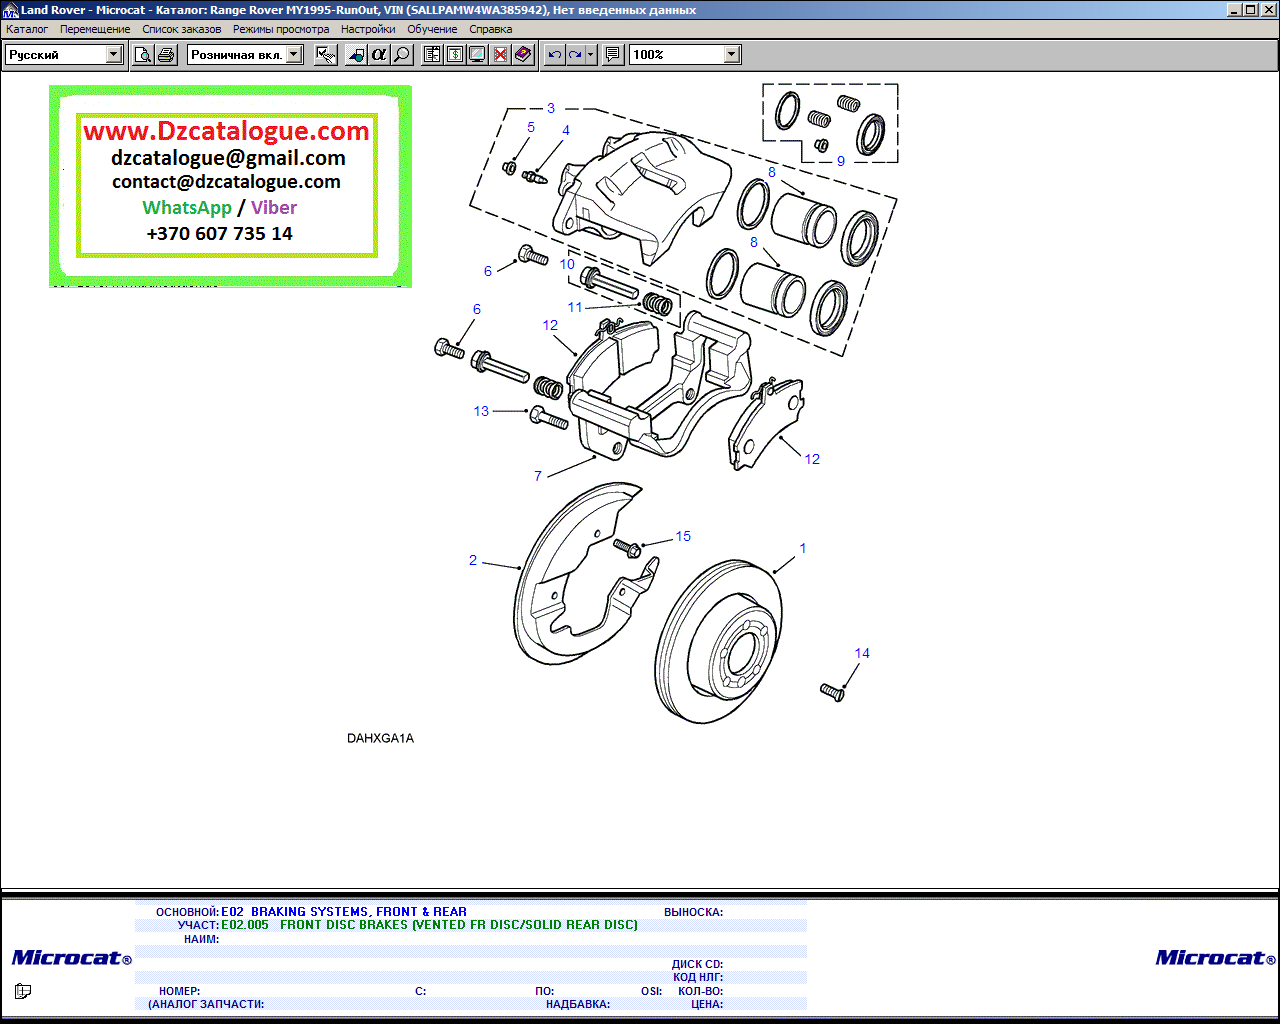
Task: Select callout 15 shield bolt number
Action: point(683,536)
